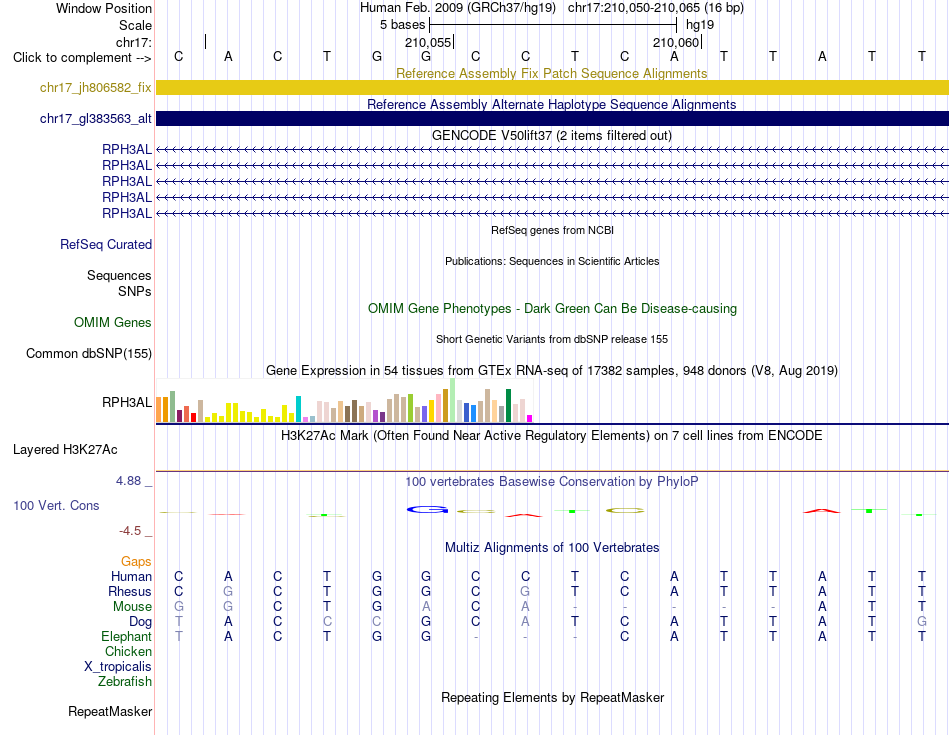This screenshot has height=735, width=950.
Task: Click the RPH3AL label beside the GTEx bar chart
Action: (127, 402)
